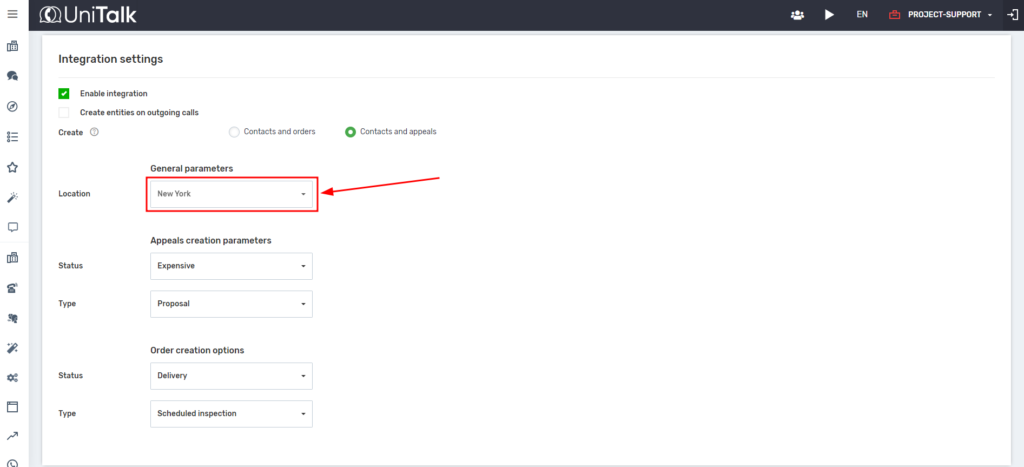Click the trend chart icon in sidebar
Image resolution: width=1024 pixels, height=467 pixels.
(13, 436)
